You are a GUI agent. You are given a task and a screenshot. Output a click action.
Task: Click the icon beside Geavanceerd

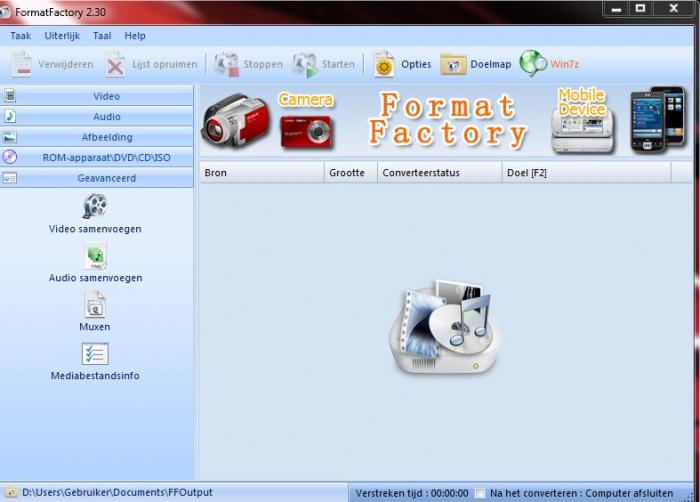tap(10, 178)
